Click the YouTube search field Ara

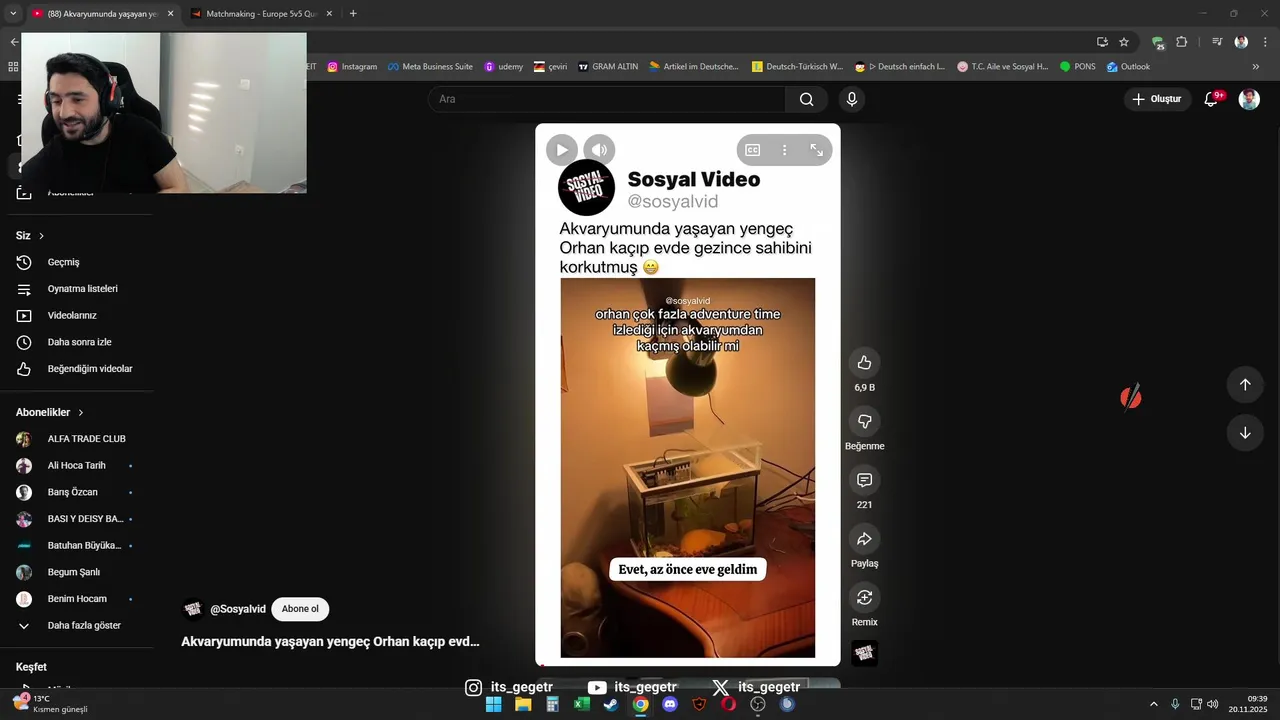[x=607, y=99]
